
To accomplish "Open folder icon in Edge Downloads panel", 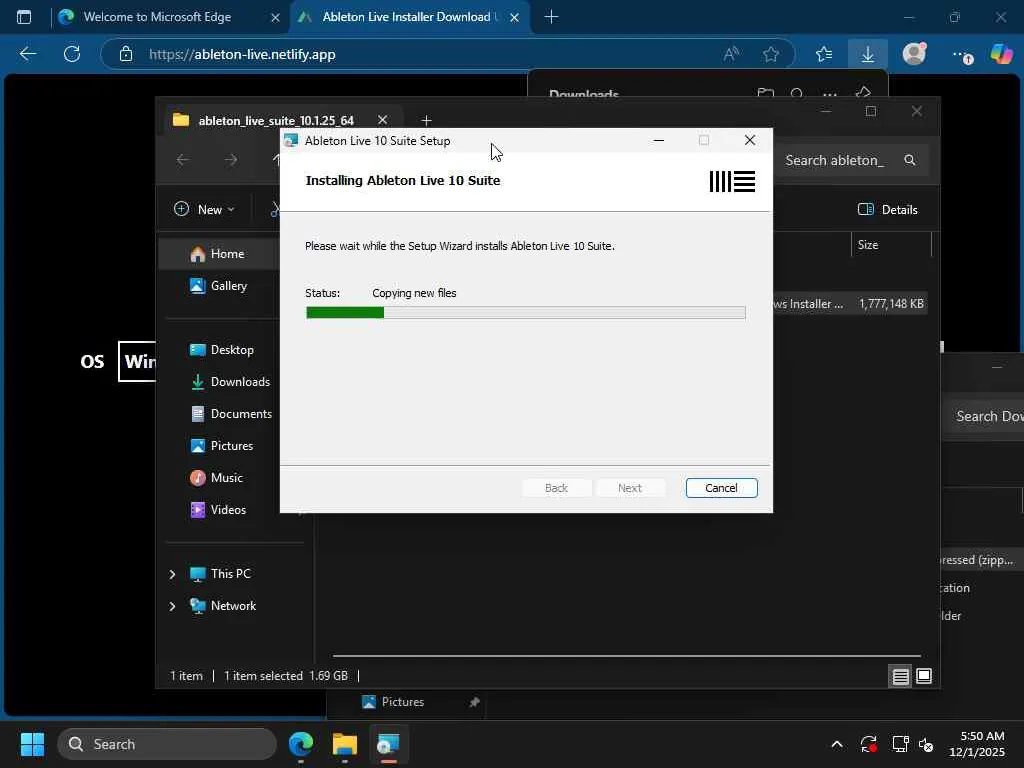I will [x=765, y=93].
